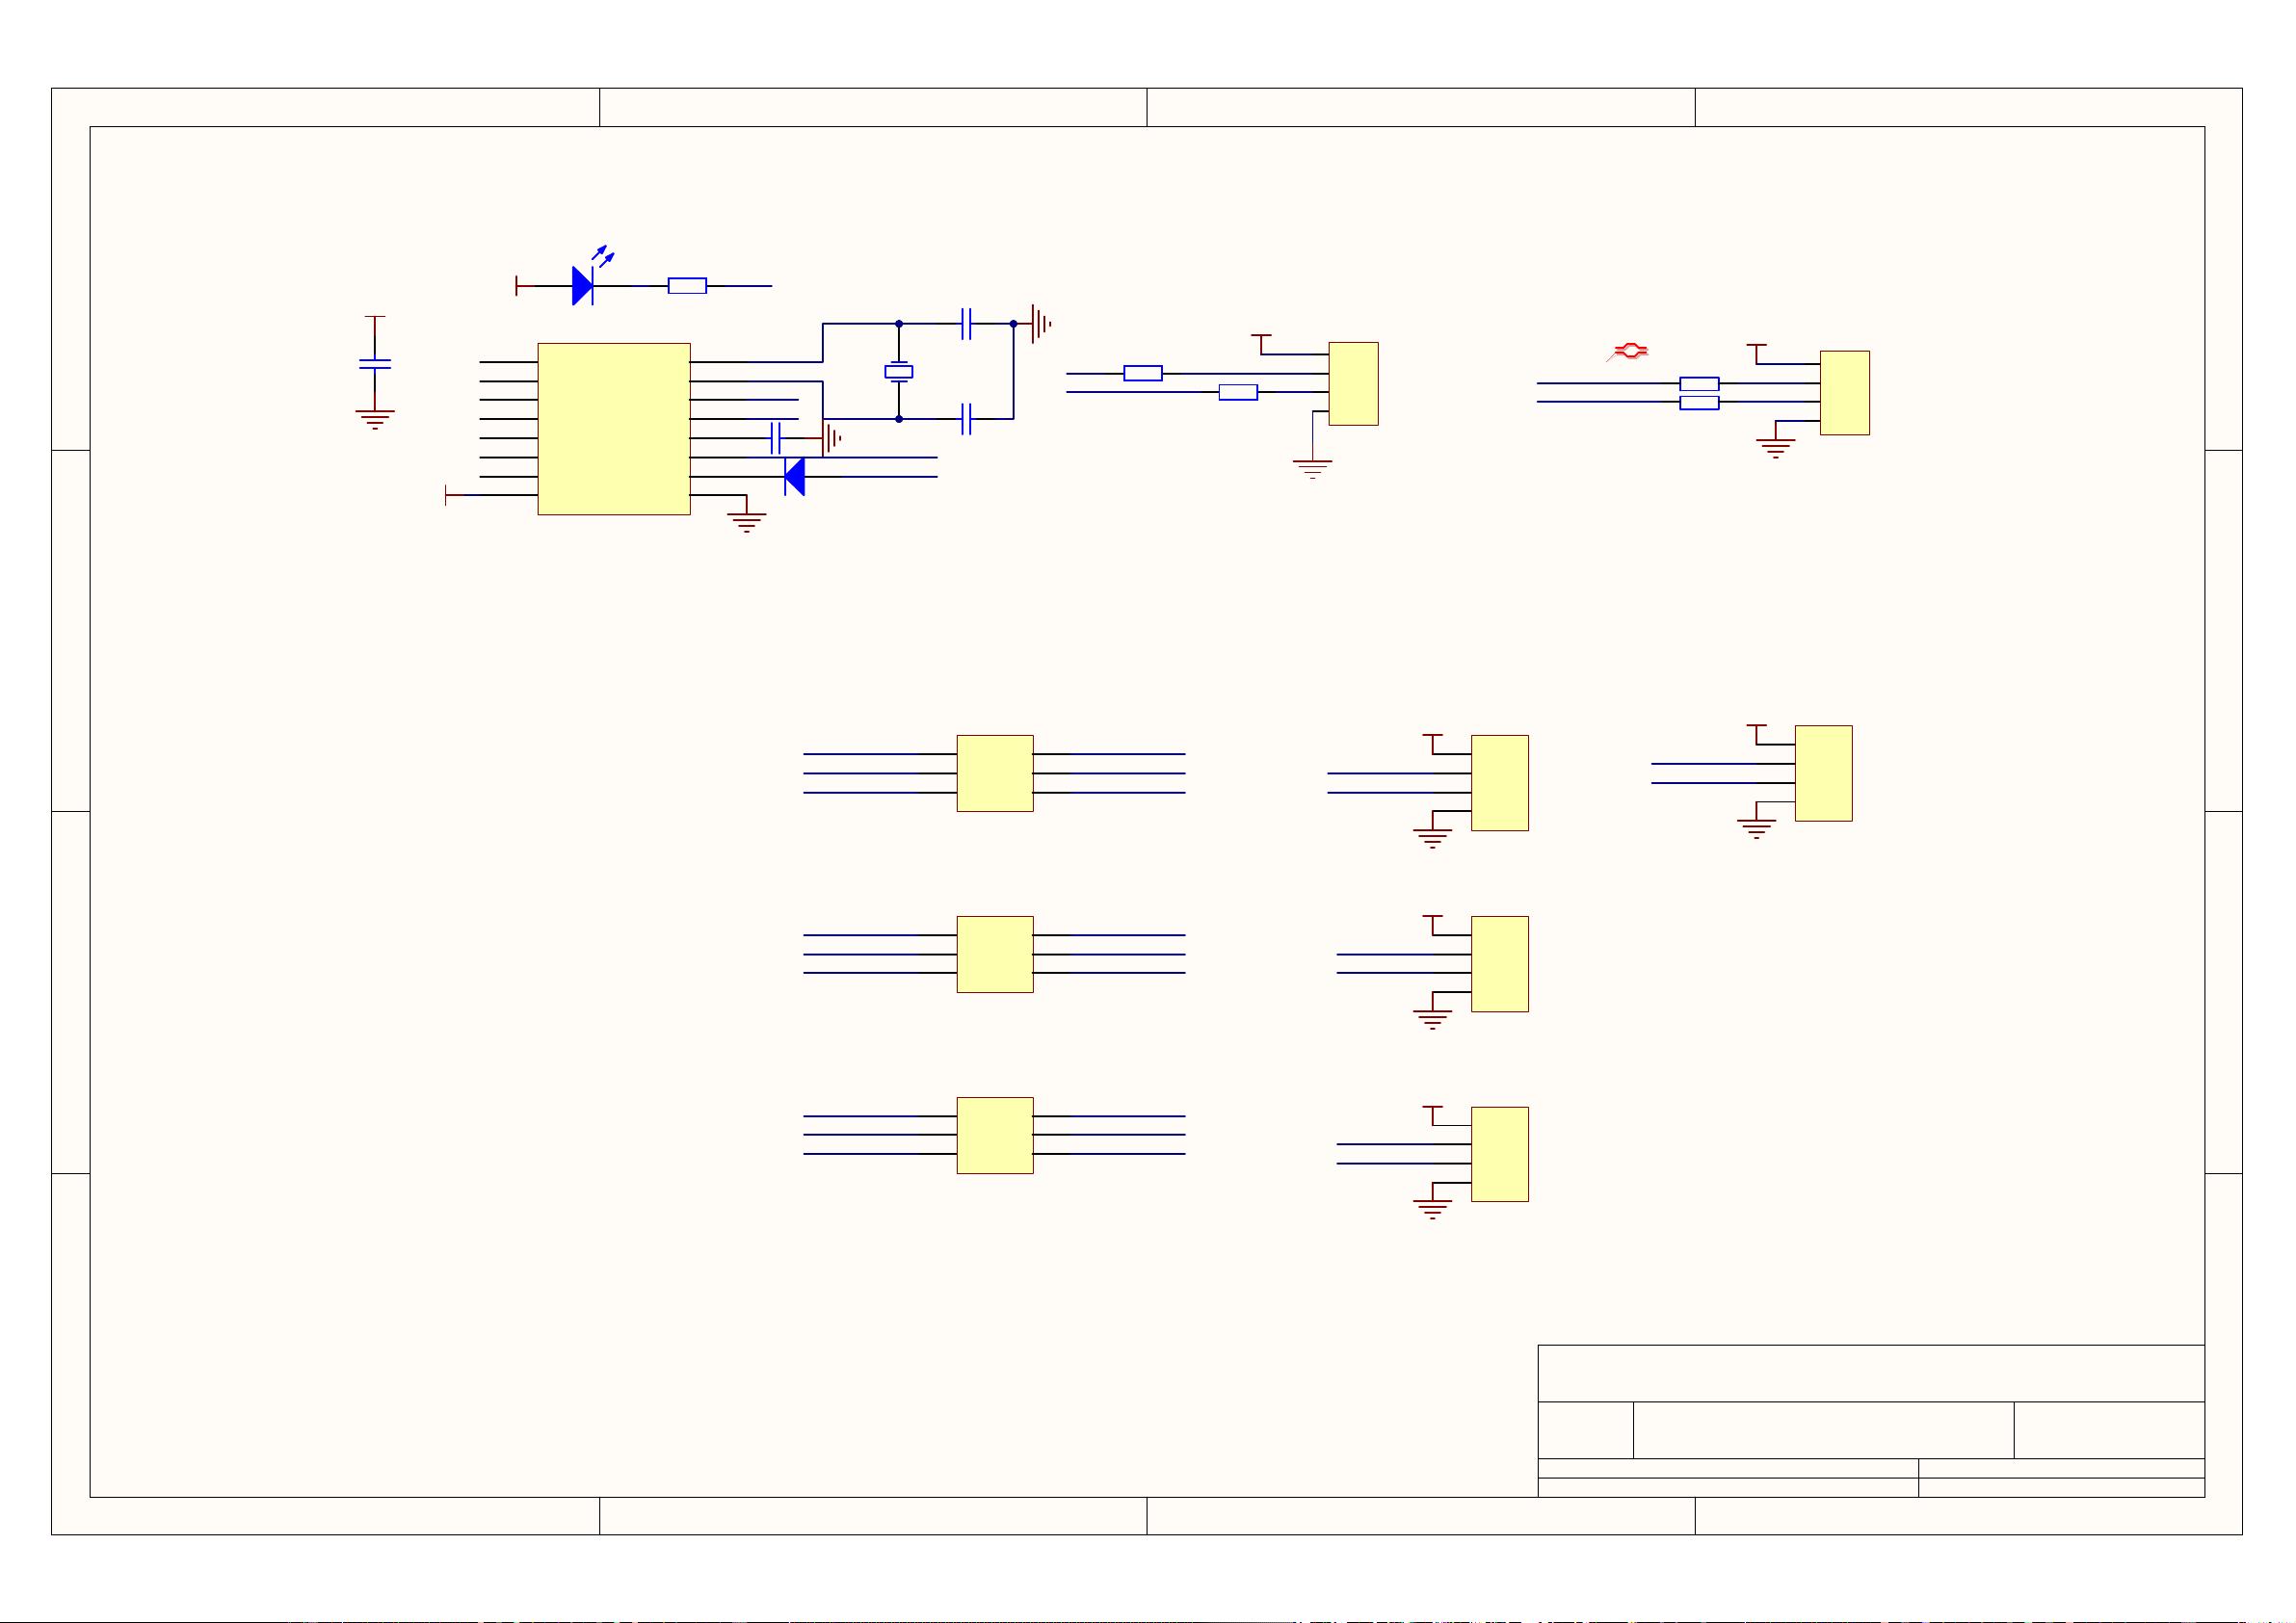Viewport: 2296px width, 1623px height.
Task: Select the upper crystal load capacitor
Action: (x=966, y=324)
